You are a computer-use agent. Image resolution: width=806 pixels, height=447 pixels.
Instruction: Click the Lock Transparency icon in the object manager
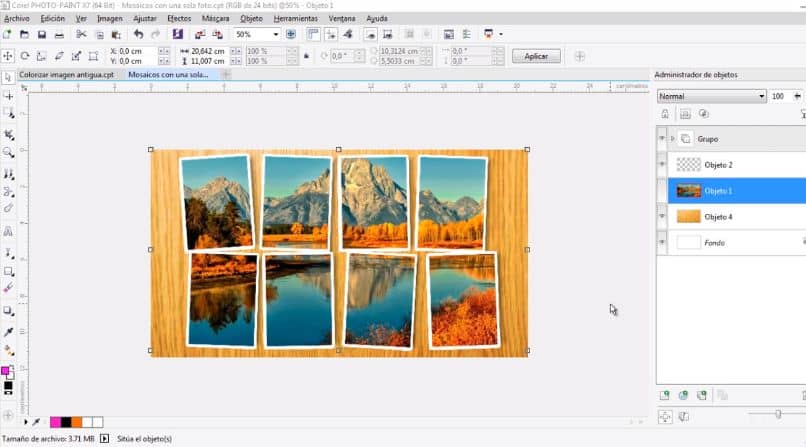(x=665, y=114)
